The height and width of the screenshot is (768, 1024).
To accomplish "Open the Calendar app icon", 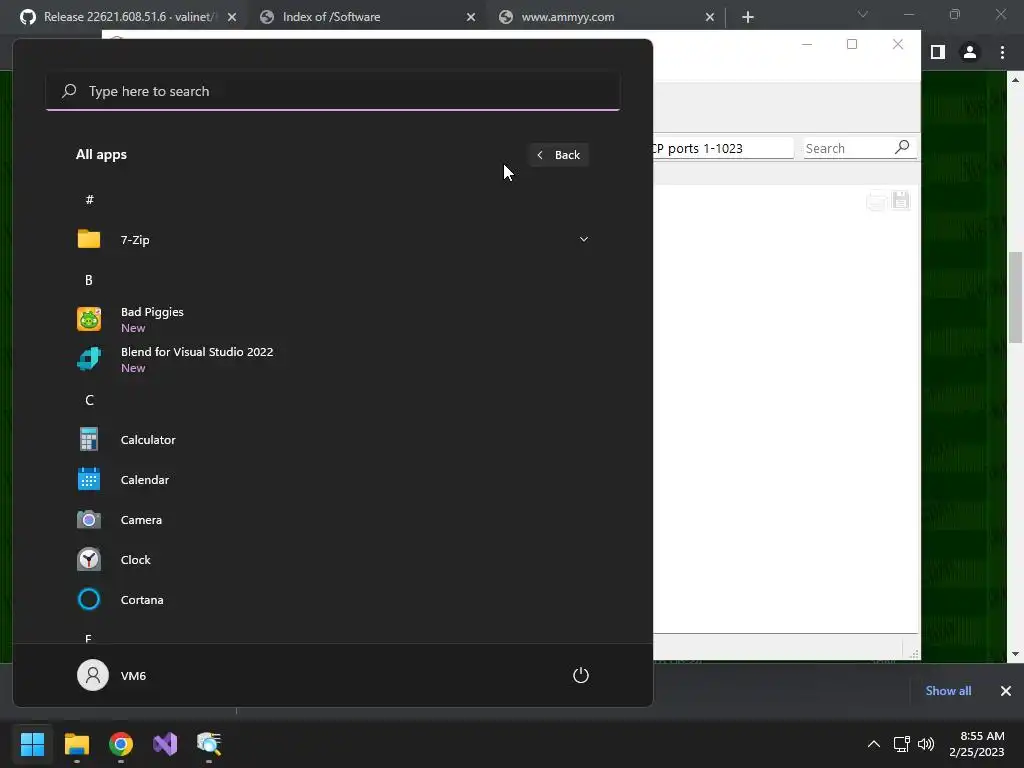I will pos(89,479).
